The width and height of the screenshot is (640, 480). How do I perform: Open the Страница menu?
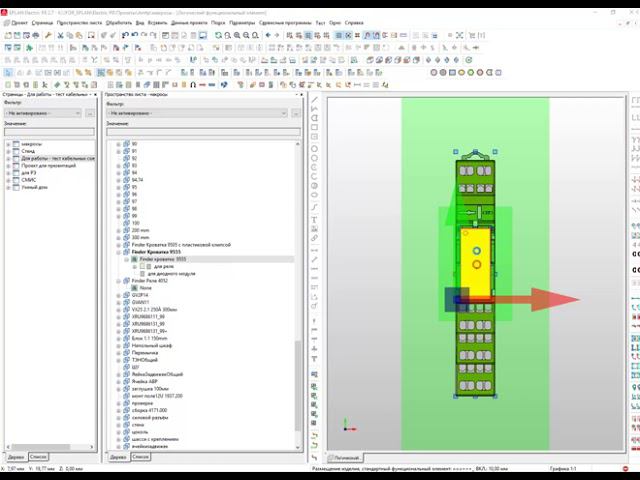[x=42, y=23]
